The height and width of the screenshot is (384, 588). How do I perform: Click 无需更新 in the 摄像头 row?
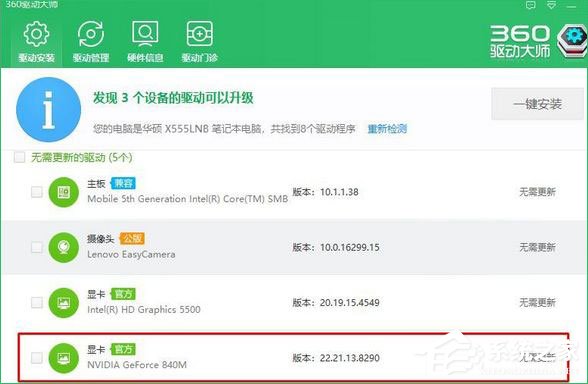tap(537, 247)
